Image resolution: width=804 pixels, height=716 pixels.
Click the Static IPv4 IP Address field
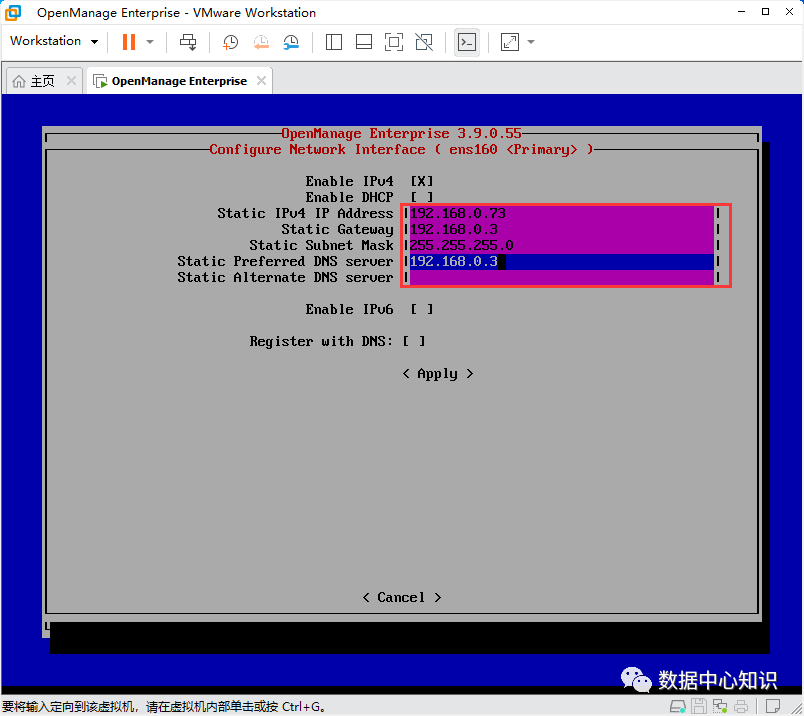[x=562, y=213]
